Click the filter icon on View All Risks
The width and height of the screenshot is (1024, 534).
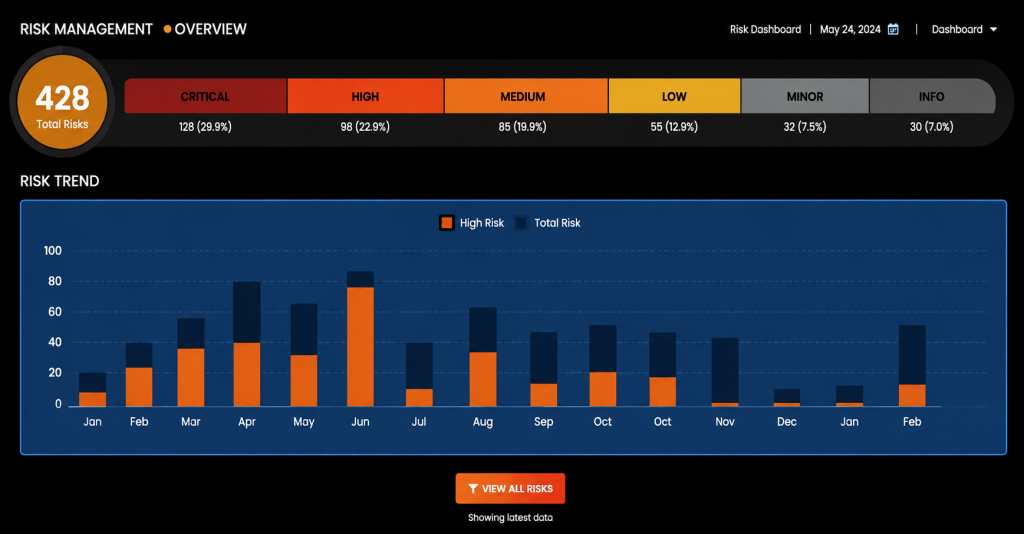[473, 488]
